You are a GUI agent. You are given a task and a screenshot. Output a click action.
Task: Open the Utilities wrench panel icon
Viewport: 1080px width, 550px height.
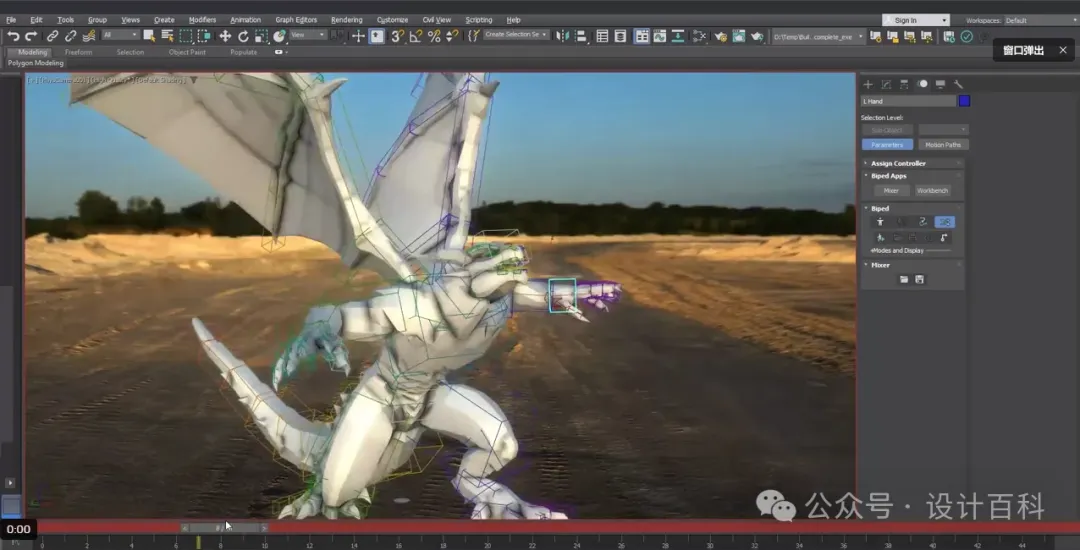[958, 84]
